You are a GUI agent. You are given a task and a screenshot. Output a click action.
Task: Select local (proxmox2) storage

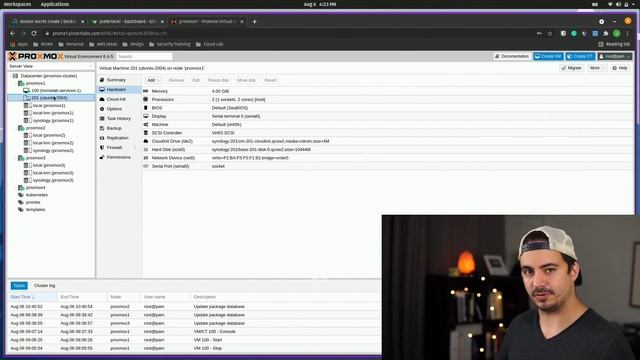click(49, 135)
